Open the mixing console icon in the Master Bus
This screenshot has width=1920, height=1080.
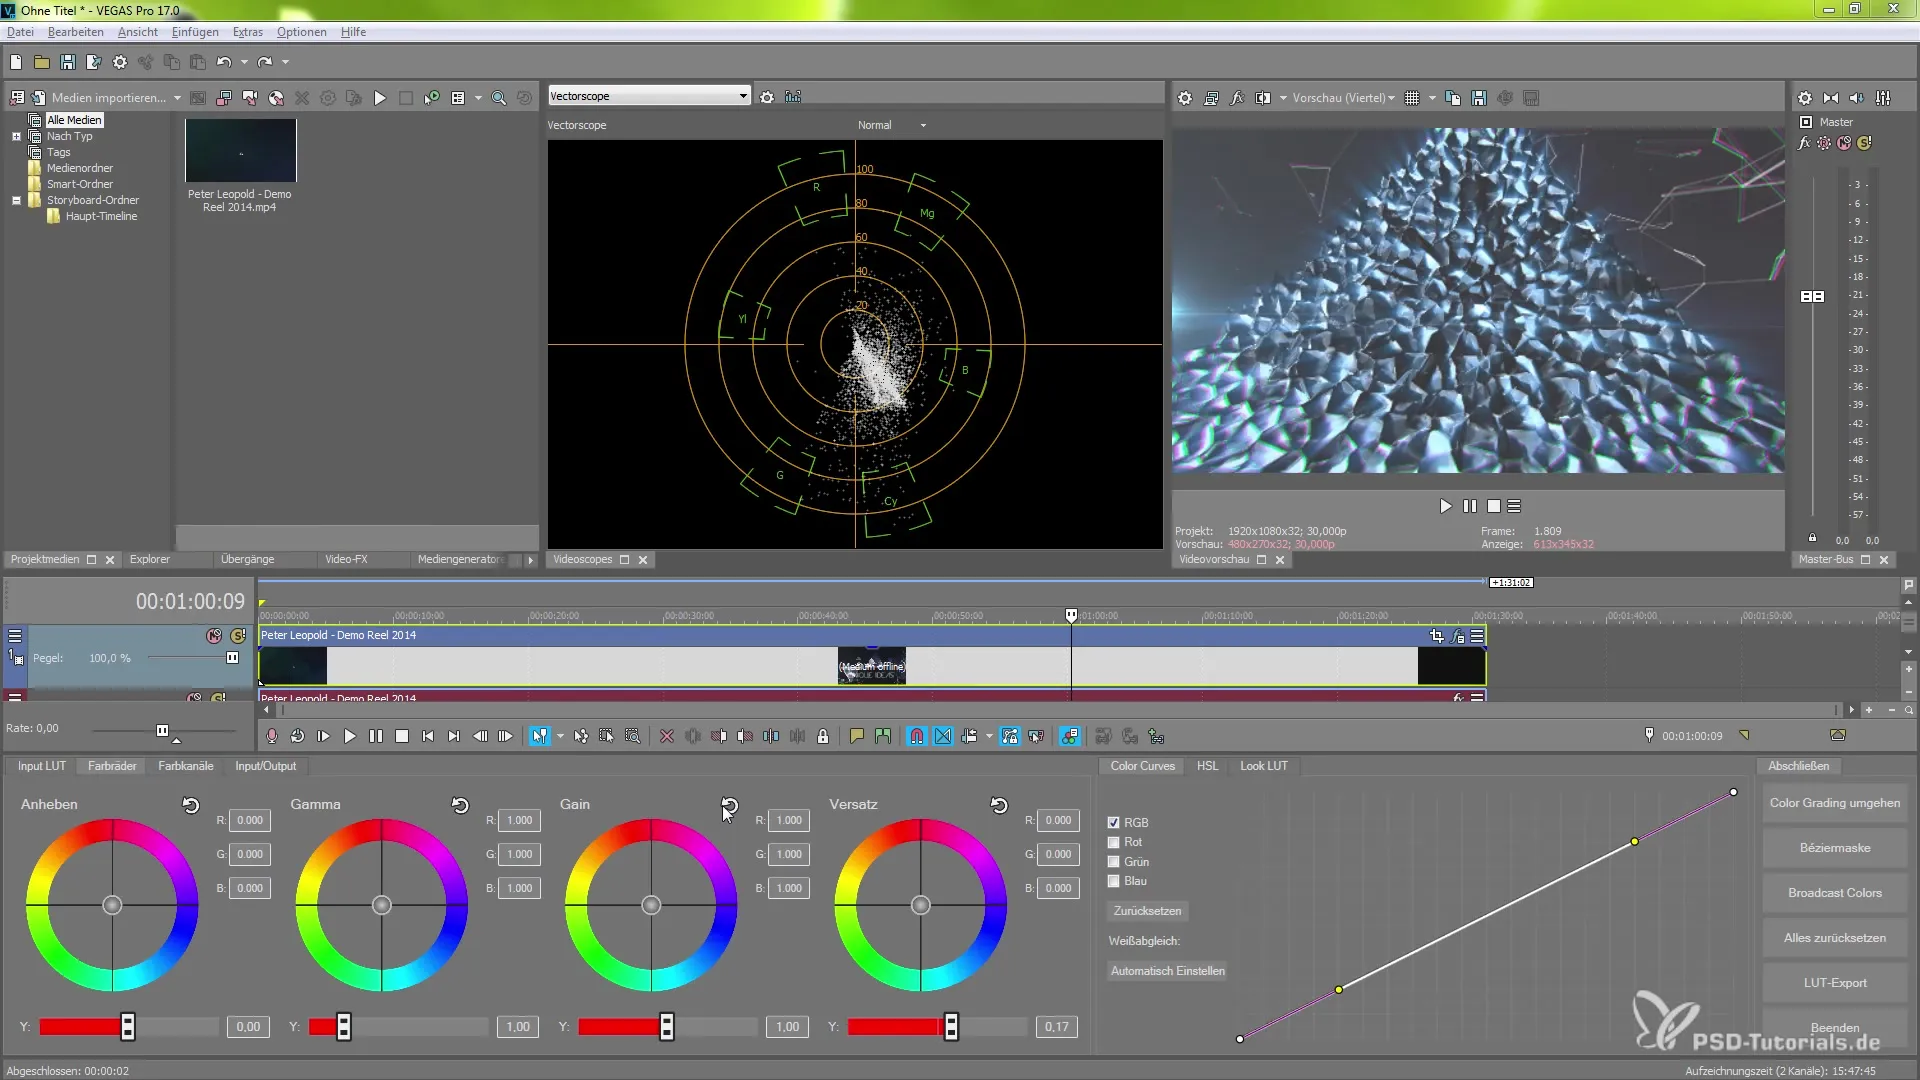click(1883, 98)
